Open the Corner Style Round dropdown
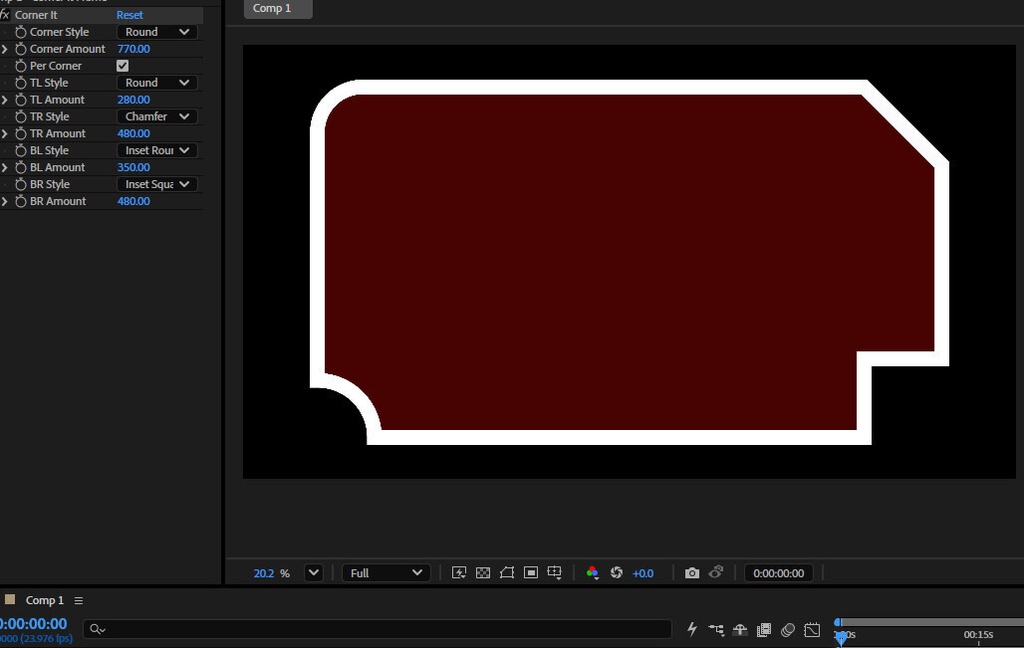Screen dimensions: 1024x648 pos(157,32)
